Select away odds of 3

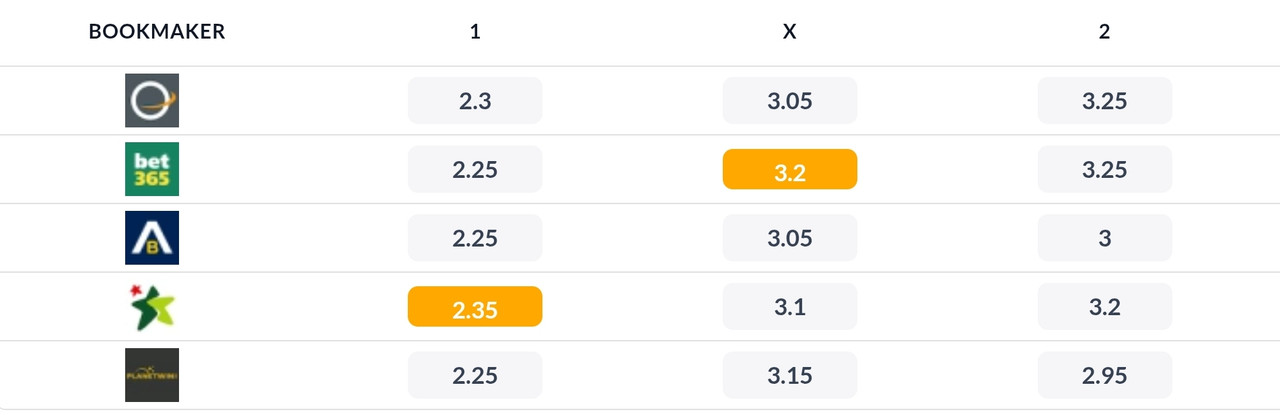click(x=1105, y=238)
